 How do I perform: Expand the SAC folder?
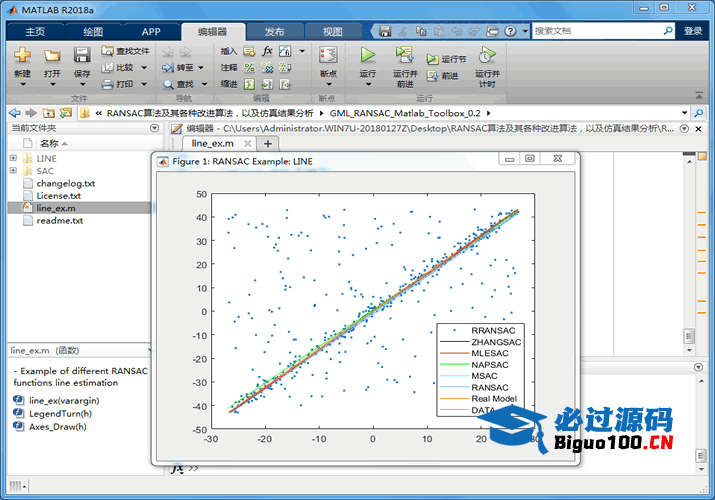[13, 170]
